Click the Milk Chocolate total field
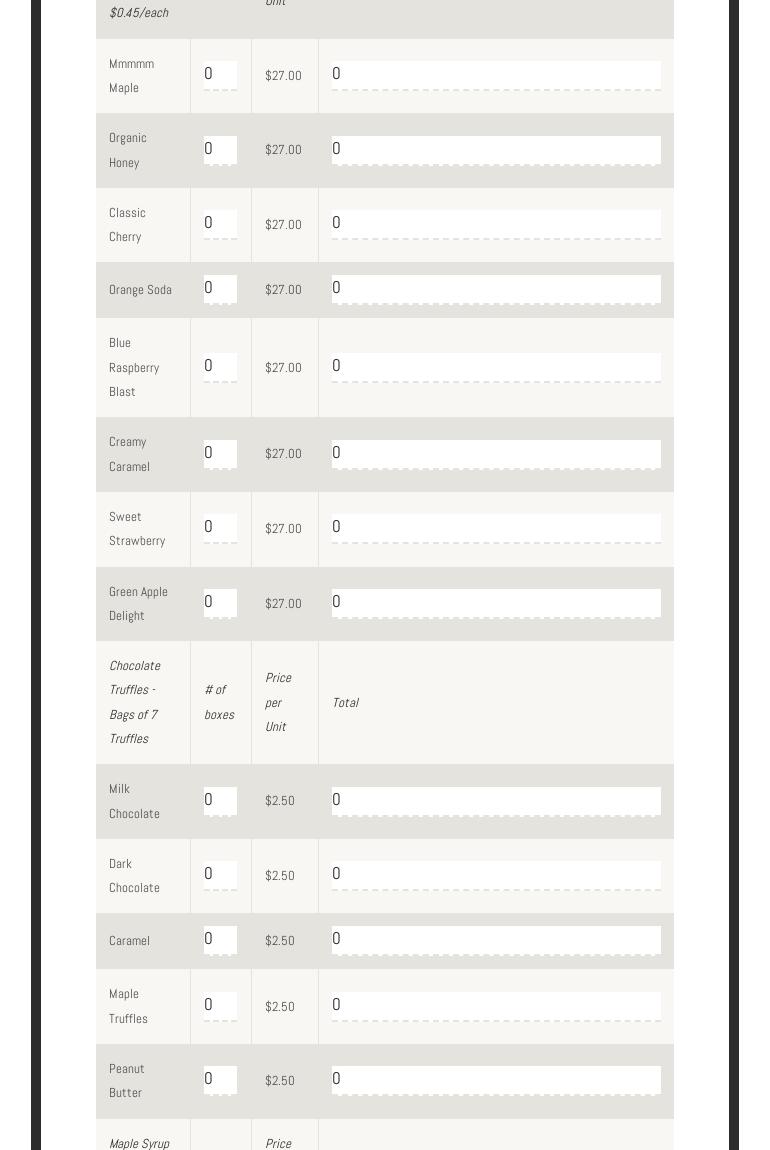The image size is (770, 1150). pos(496,801)
